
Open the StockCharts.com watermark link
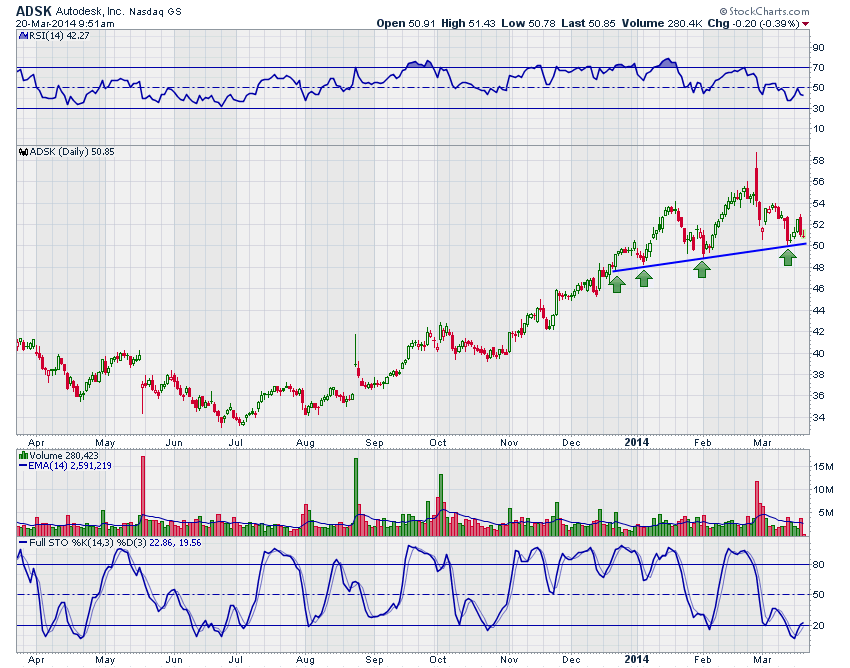pyautogui.click(x=769, y=11)
